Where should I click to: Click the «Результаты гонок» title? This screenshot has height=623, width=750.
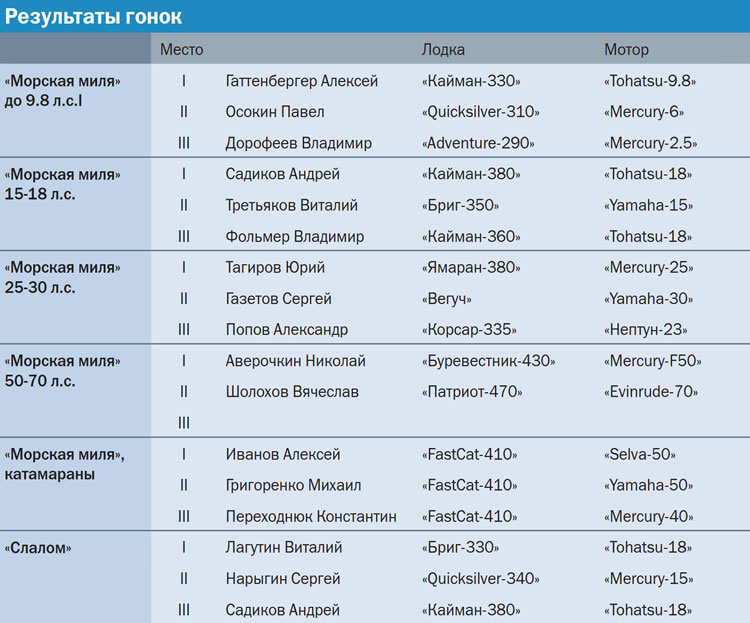click(x=94, y=17)
